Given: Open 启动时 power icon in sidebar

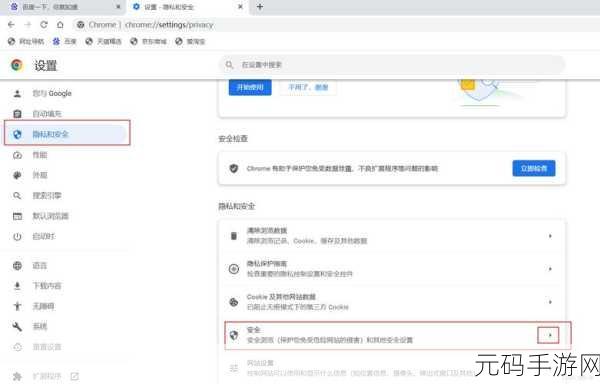Looking at the screenshot, I should point(17,236).
